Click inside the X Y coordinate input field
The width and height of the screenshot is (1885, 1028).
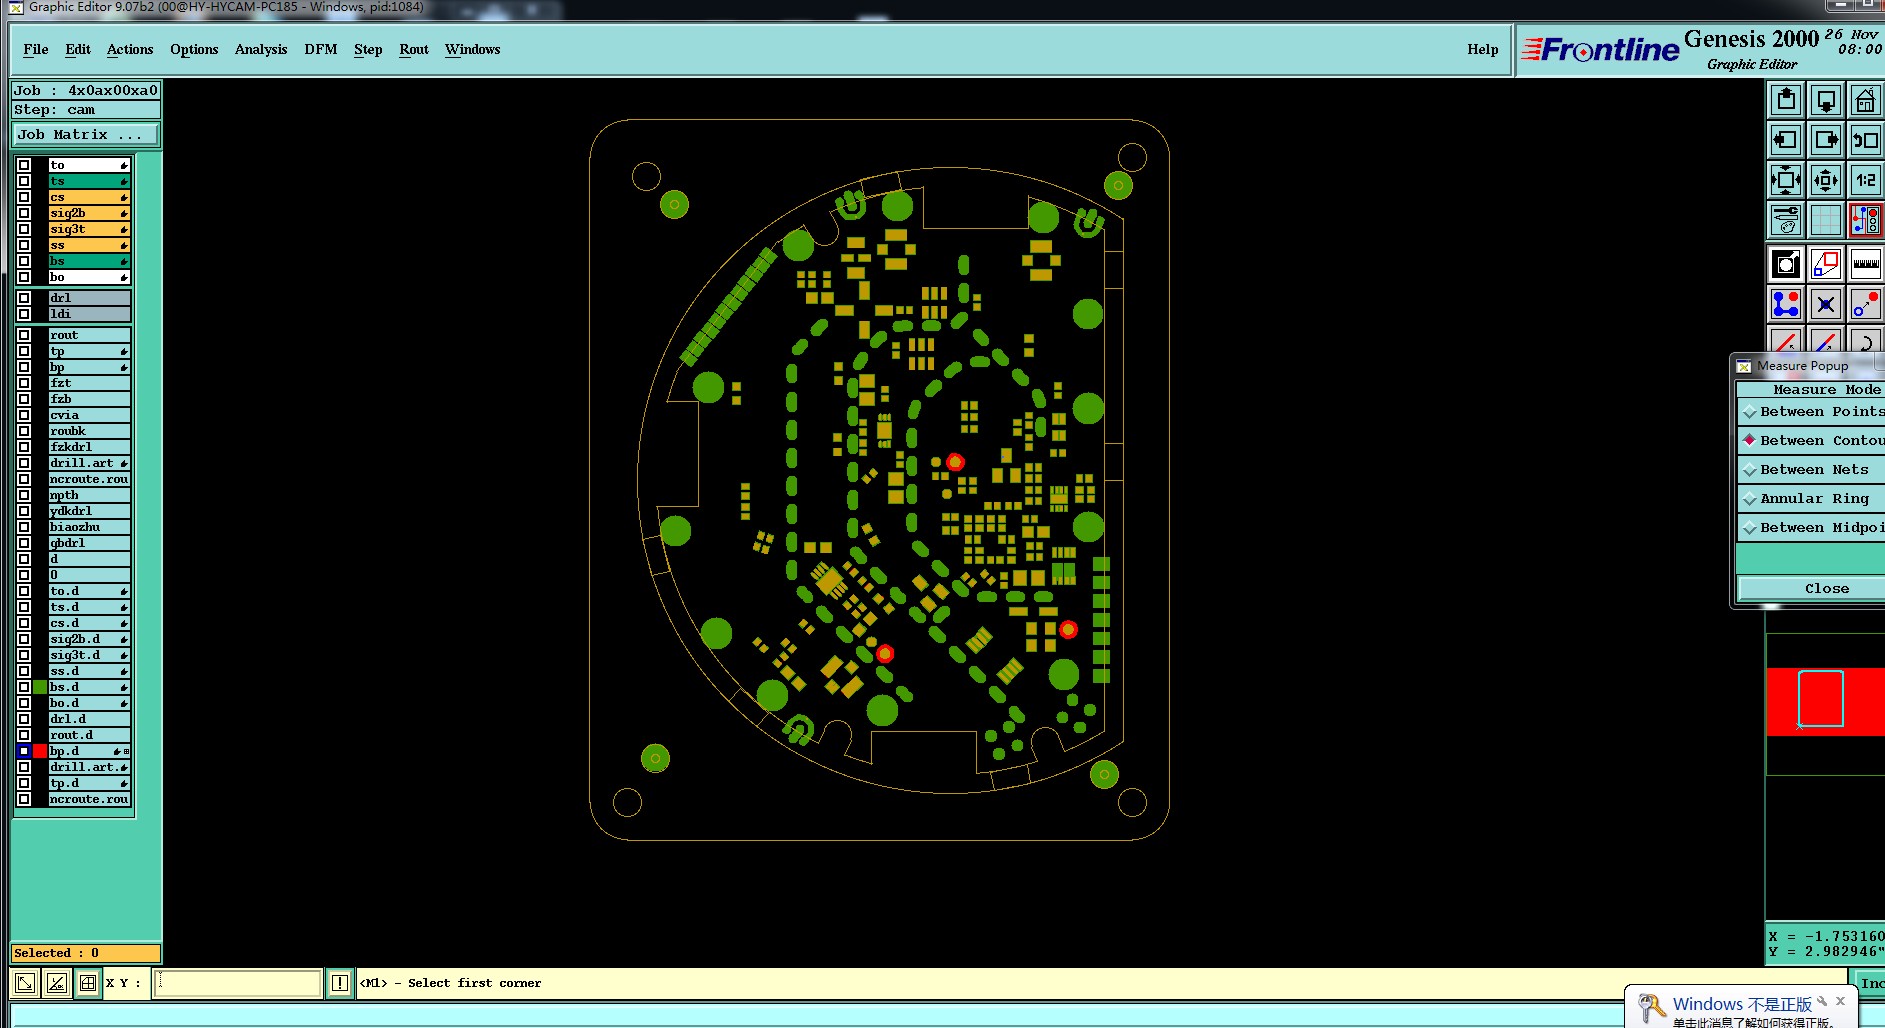coord(238,983)
